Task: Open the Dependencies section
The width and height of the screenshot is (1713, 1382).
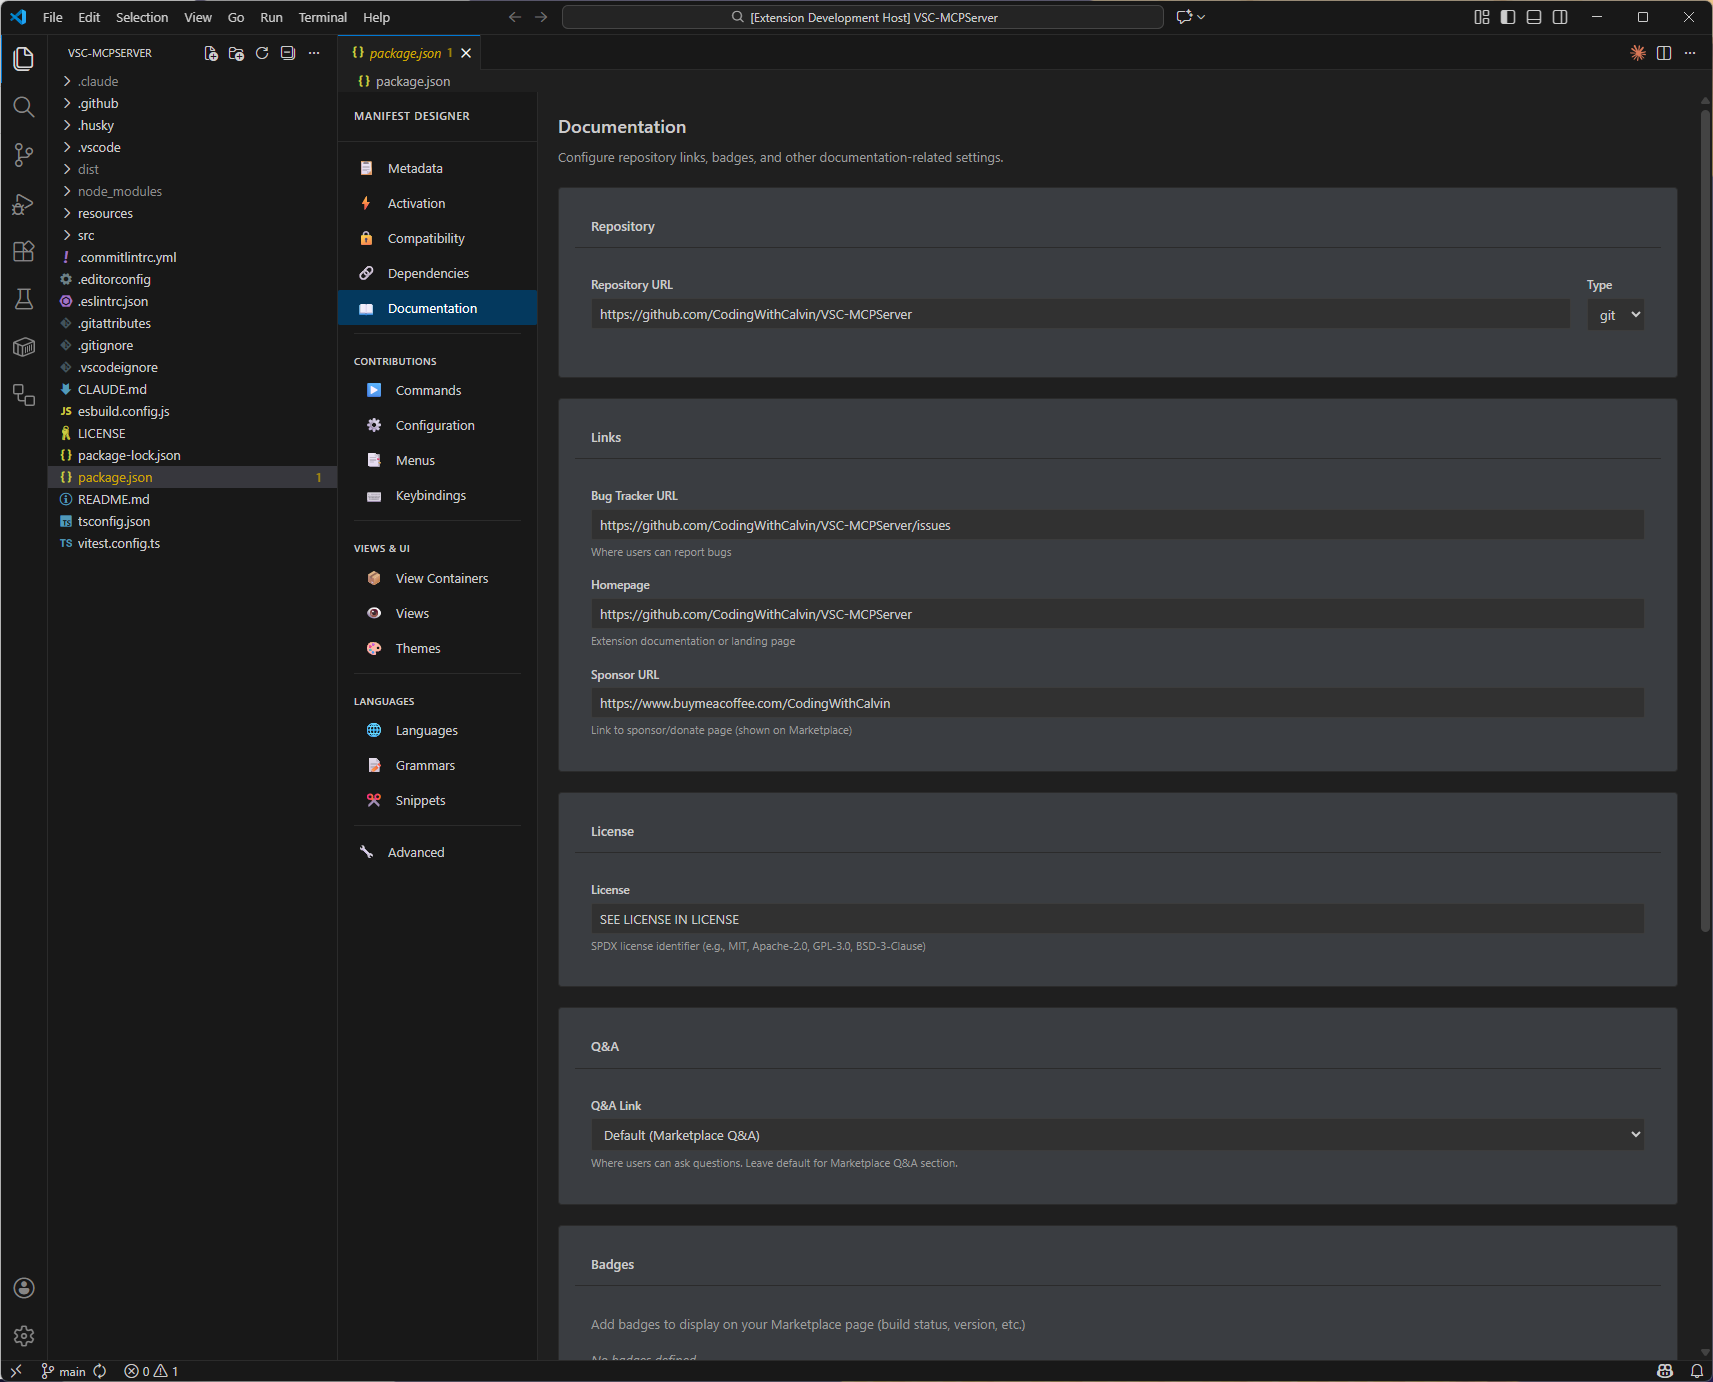Action: tap(437, 273)
